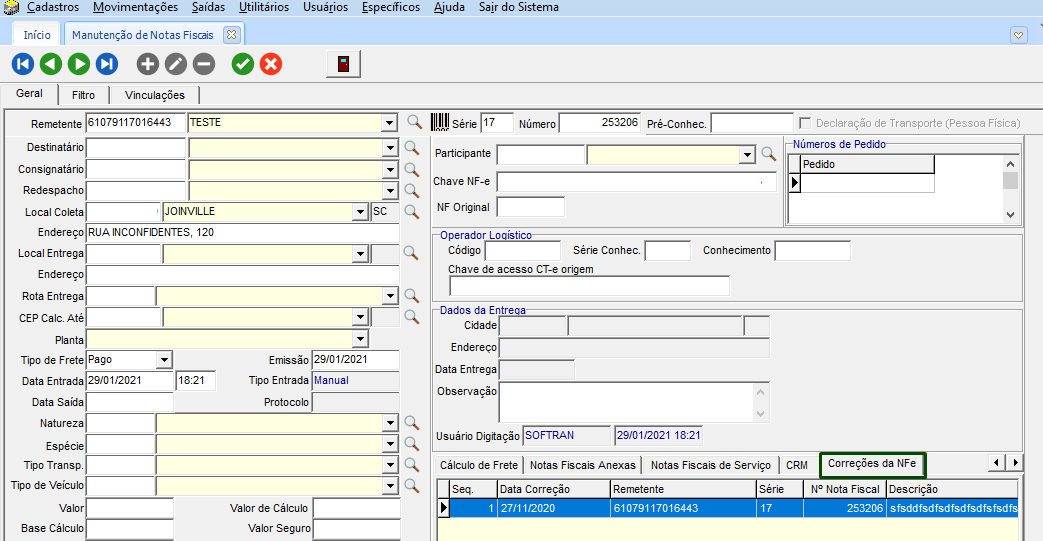Cancel changes with red X icon
This screenshot has width=1043, height=541.
pyautogui.click(x=270, y=64)
